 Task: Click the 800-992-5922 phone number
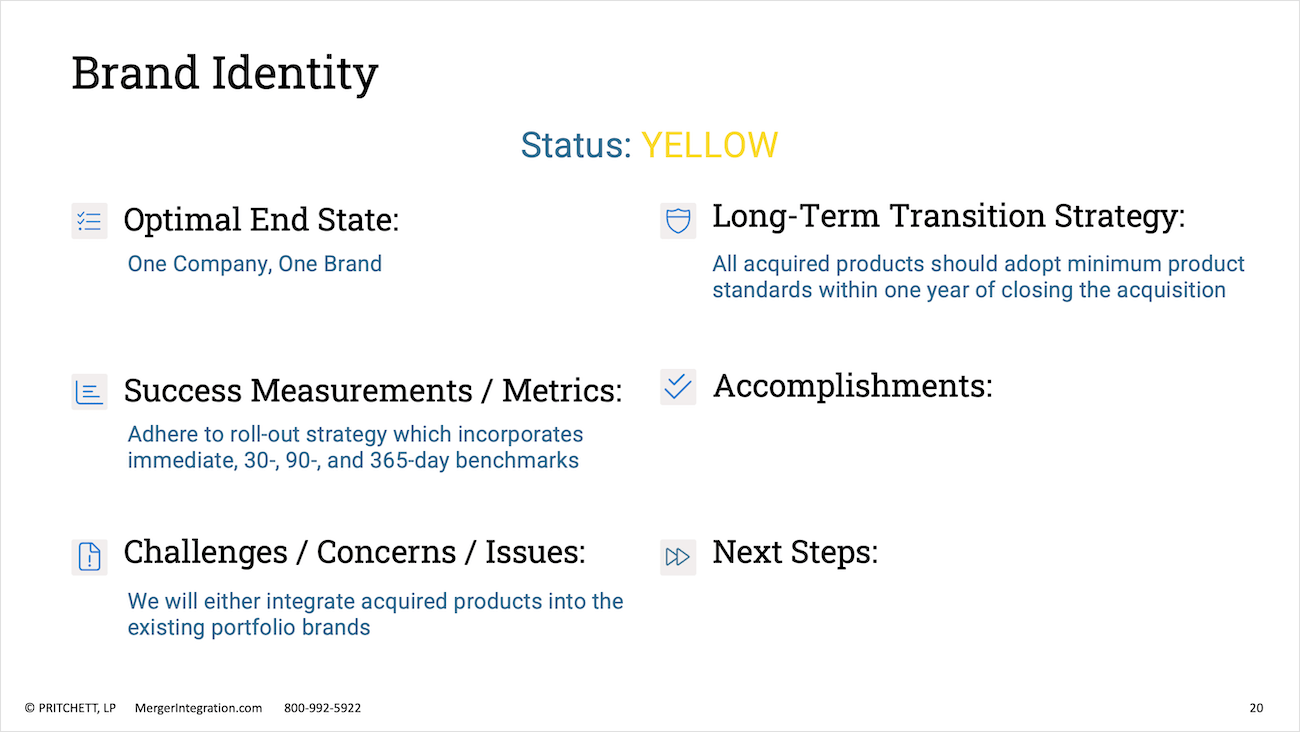[x=323, y=708]
